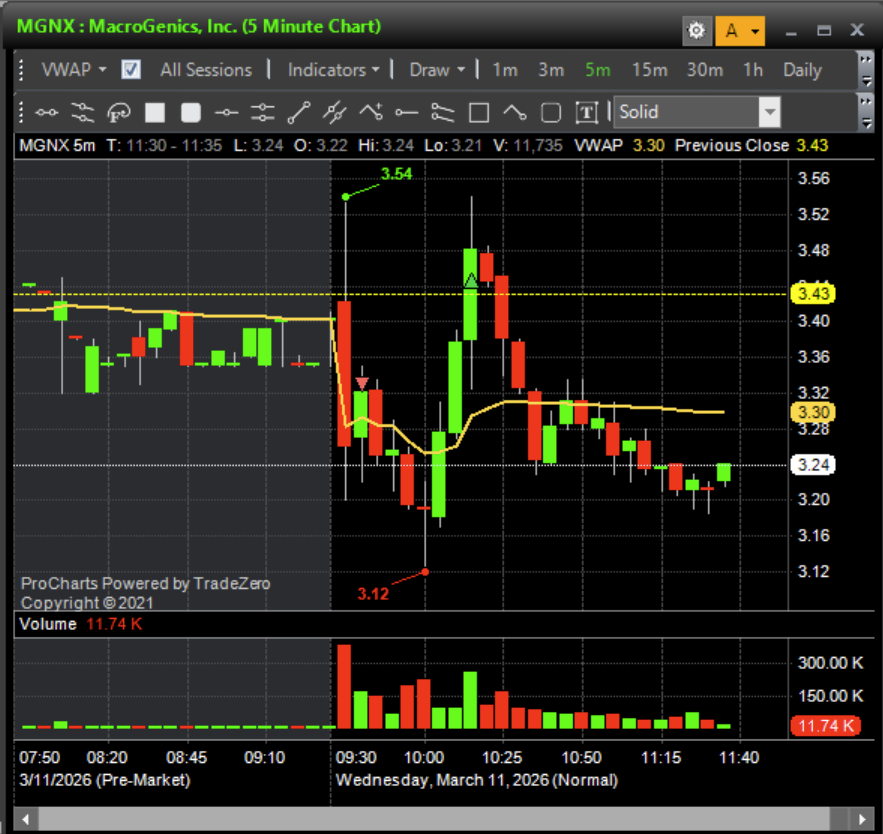Click the horizontal line drawing tool
The height and width of the screenshot is (834, 883).
tap(46, 113)
